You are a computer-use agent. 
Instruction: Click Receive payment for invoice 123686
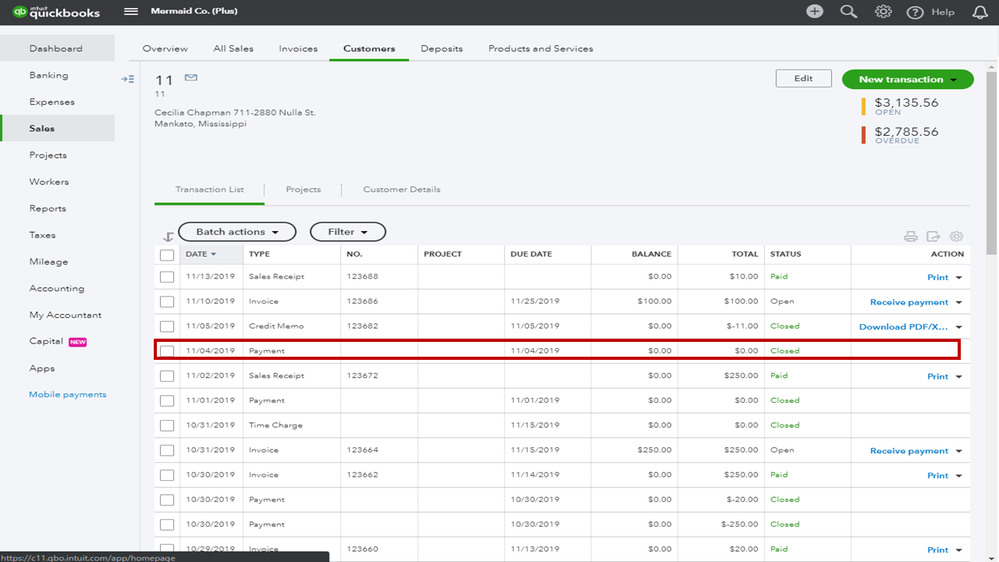[x=908, y=302]
